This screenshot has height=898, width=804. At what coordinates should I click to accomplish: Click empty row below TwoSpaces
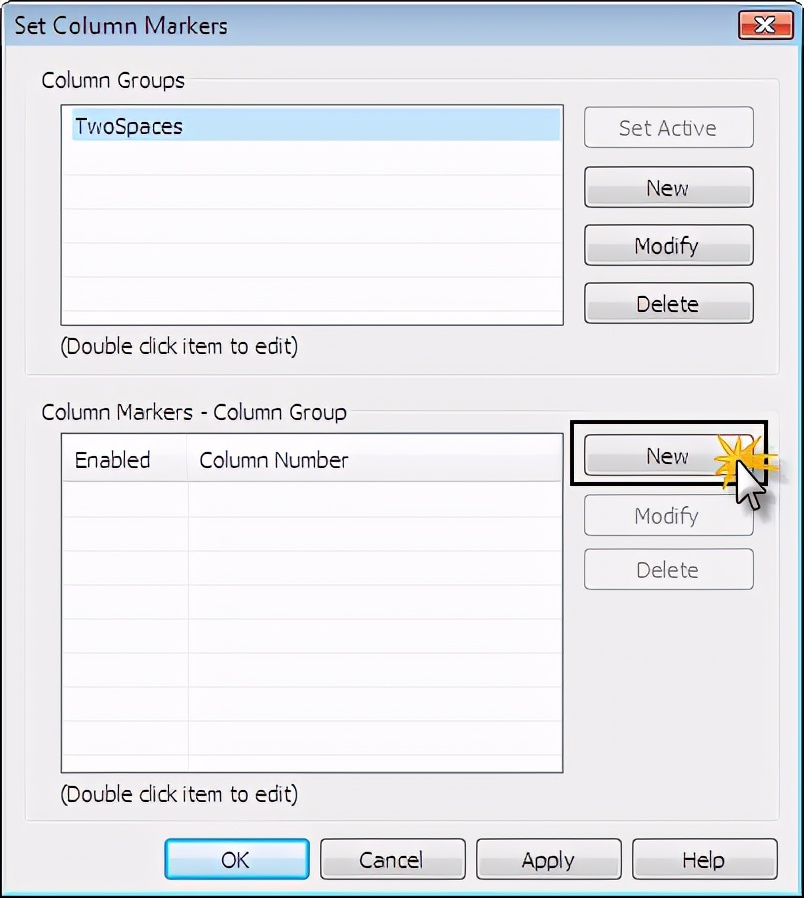312,158
